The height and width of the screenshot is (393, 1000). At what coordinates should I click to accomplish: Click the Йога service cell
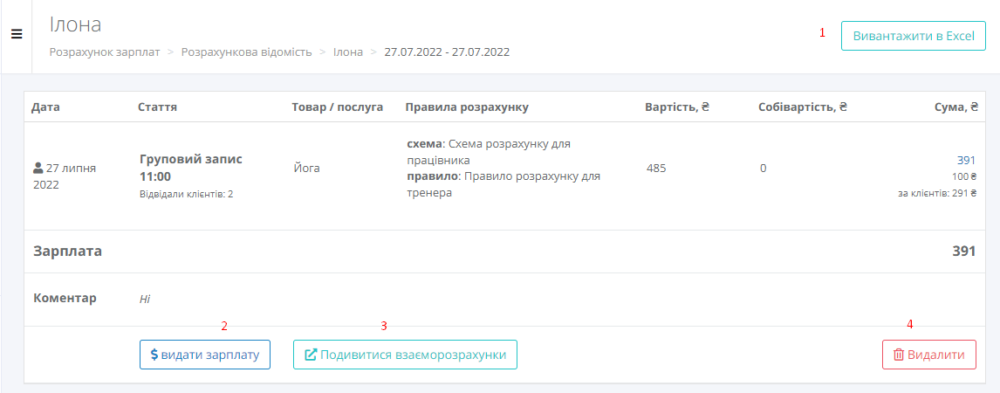(x=306, y=168)
